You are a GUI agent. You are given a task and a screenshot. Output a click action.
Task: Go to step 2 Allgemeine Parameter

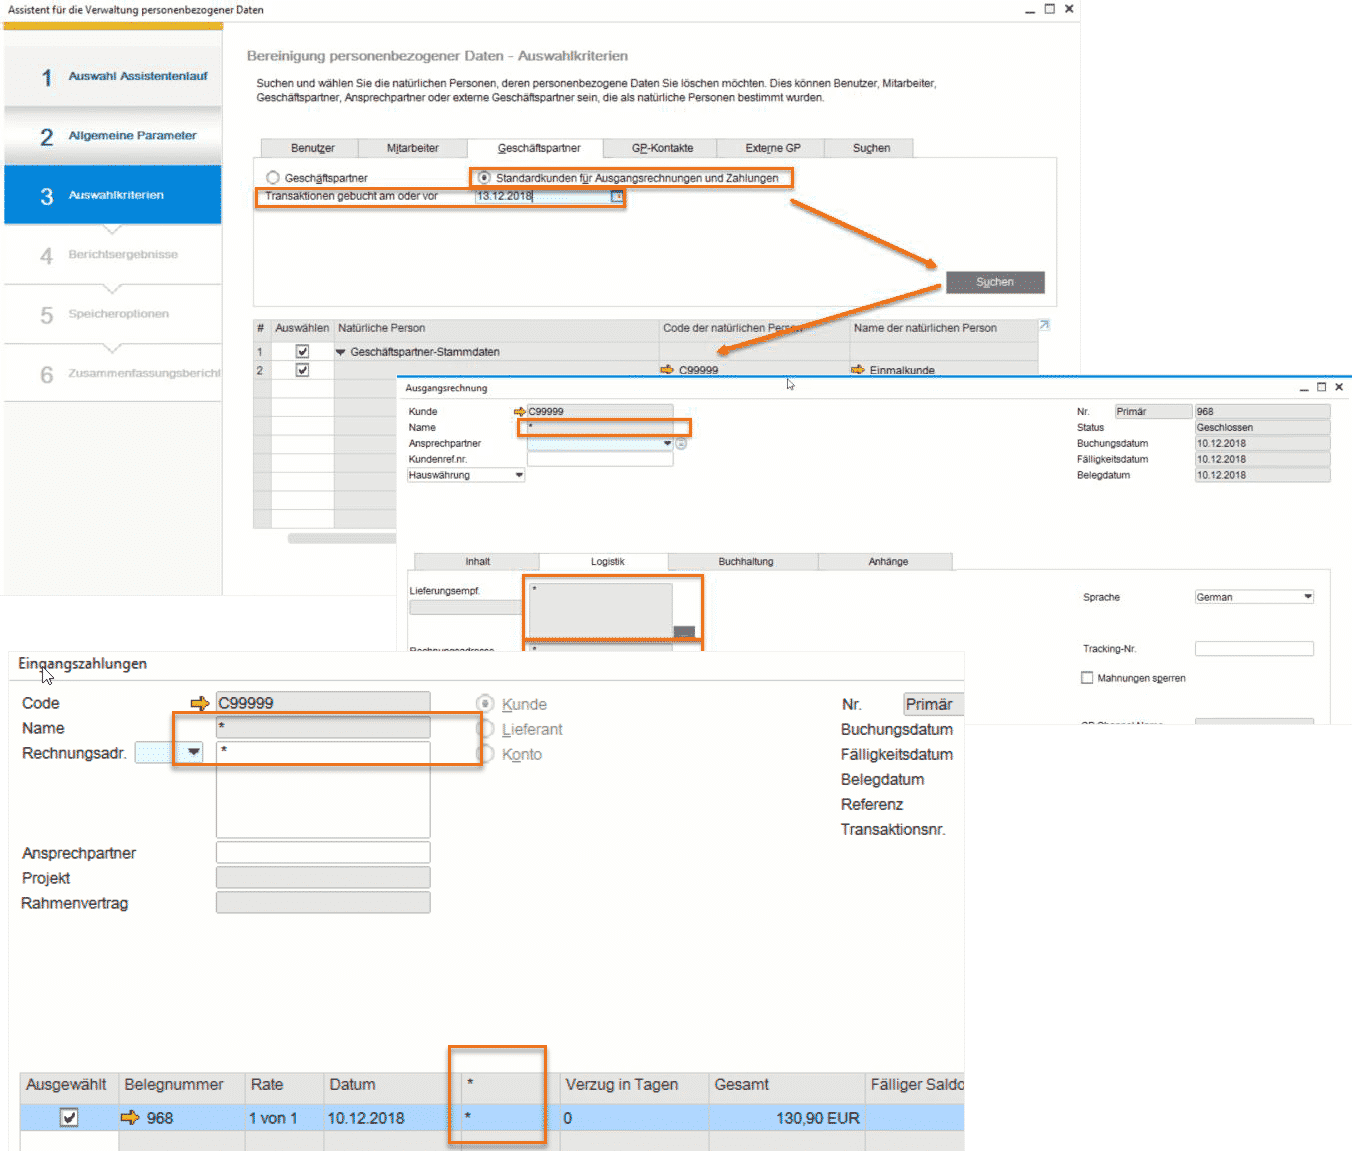tap(113, 136)
